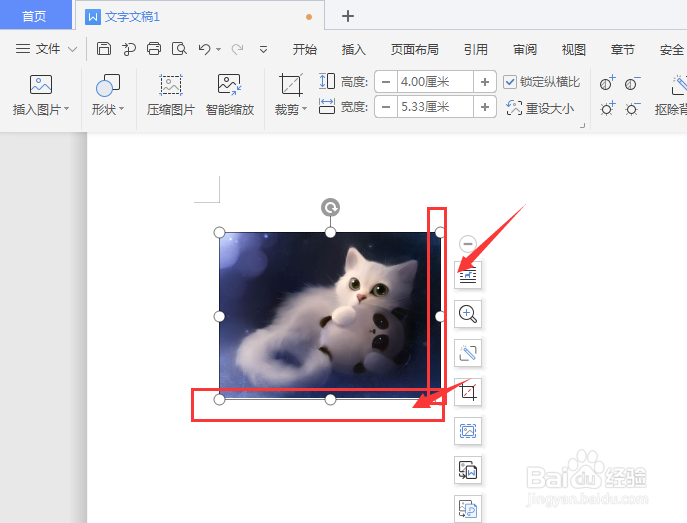Increase width with the plus stepper
687x523 pixels.
click(x=485, y=107)
